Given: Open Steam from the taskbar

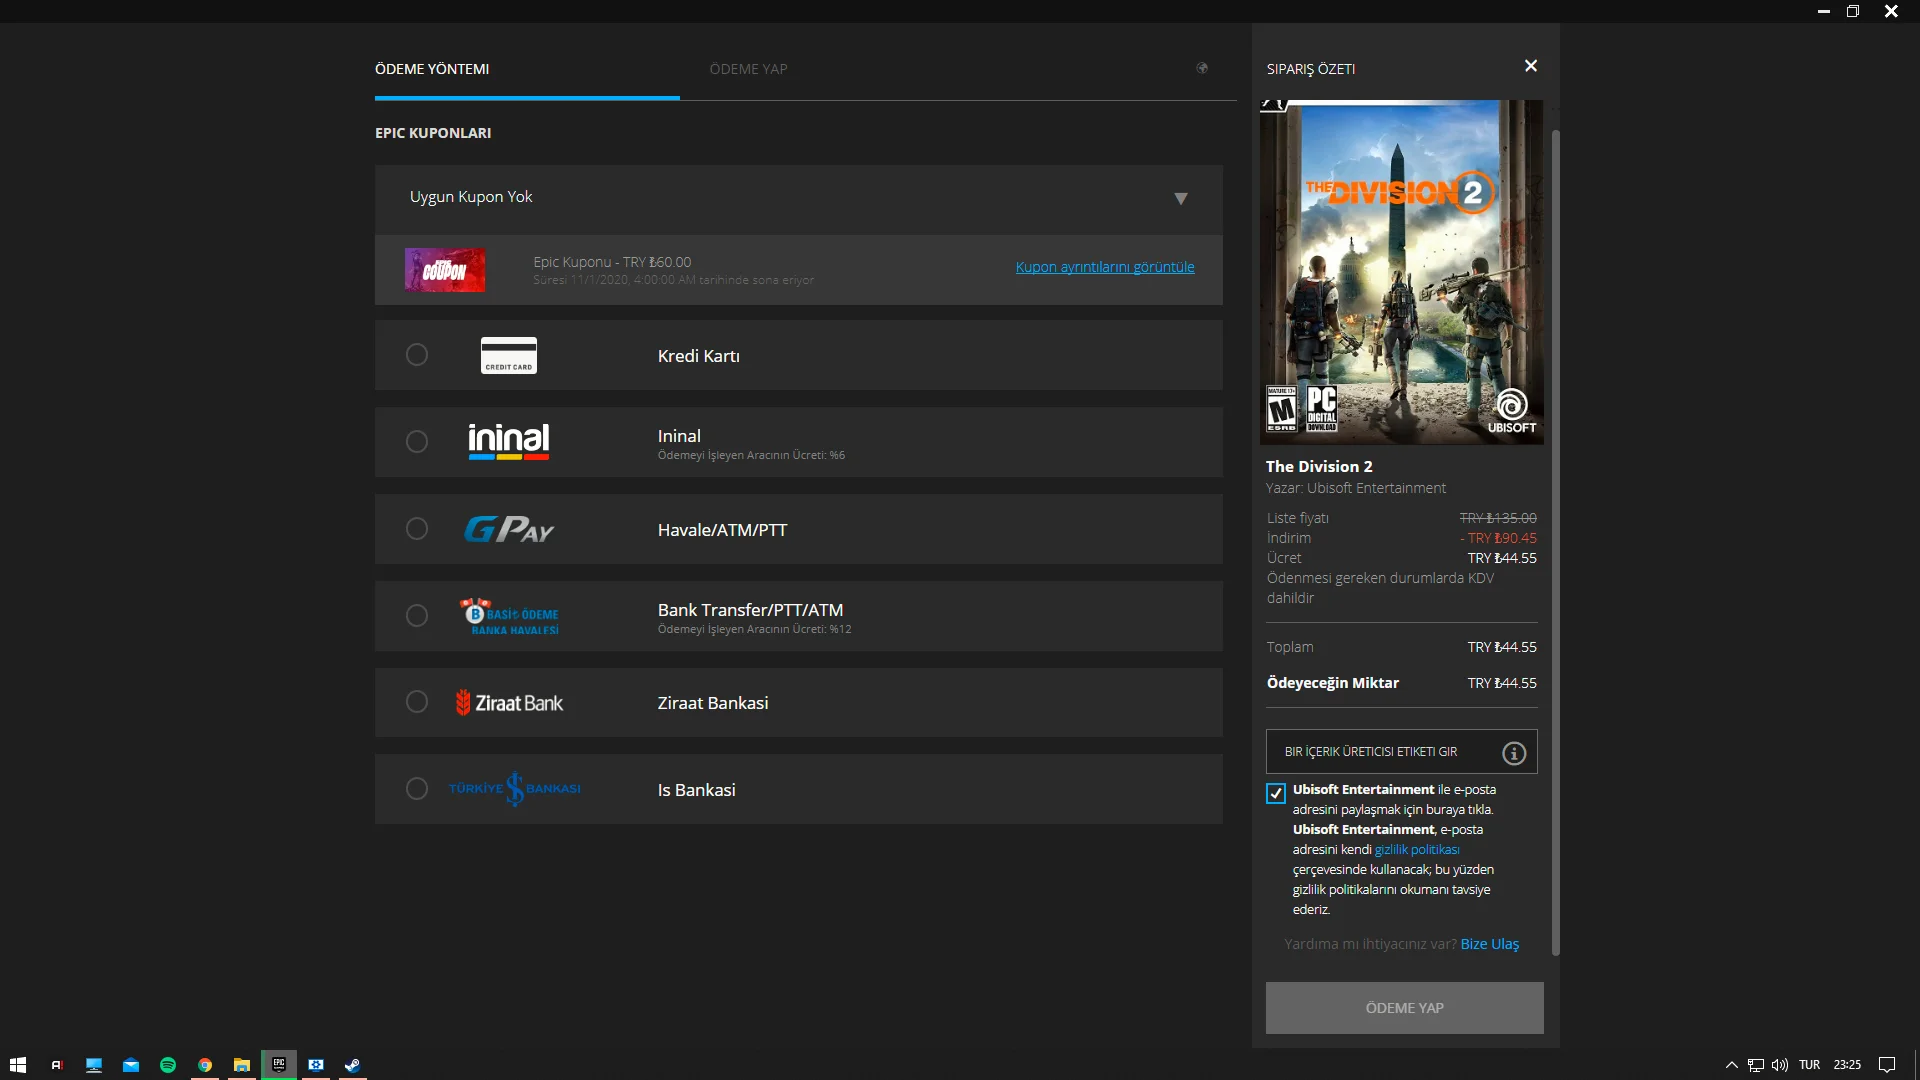Looking at the screenshot, I should 352,1065.
